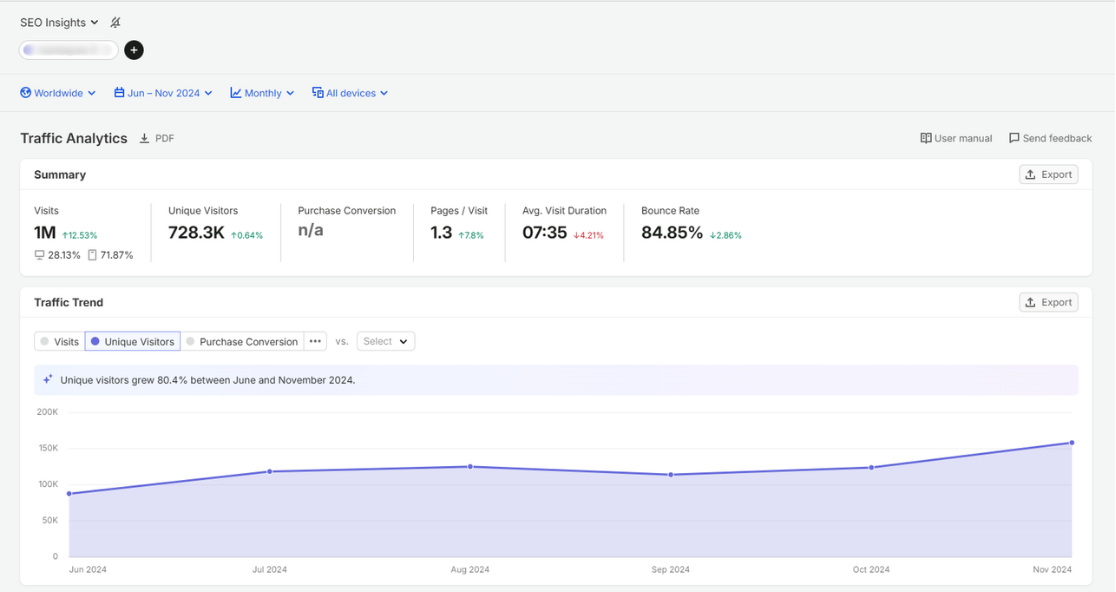Click the muted bell notification icon

point(115,23)
